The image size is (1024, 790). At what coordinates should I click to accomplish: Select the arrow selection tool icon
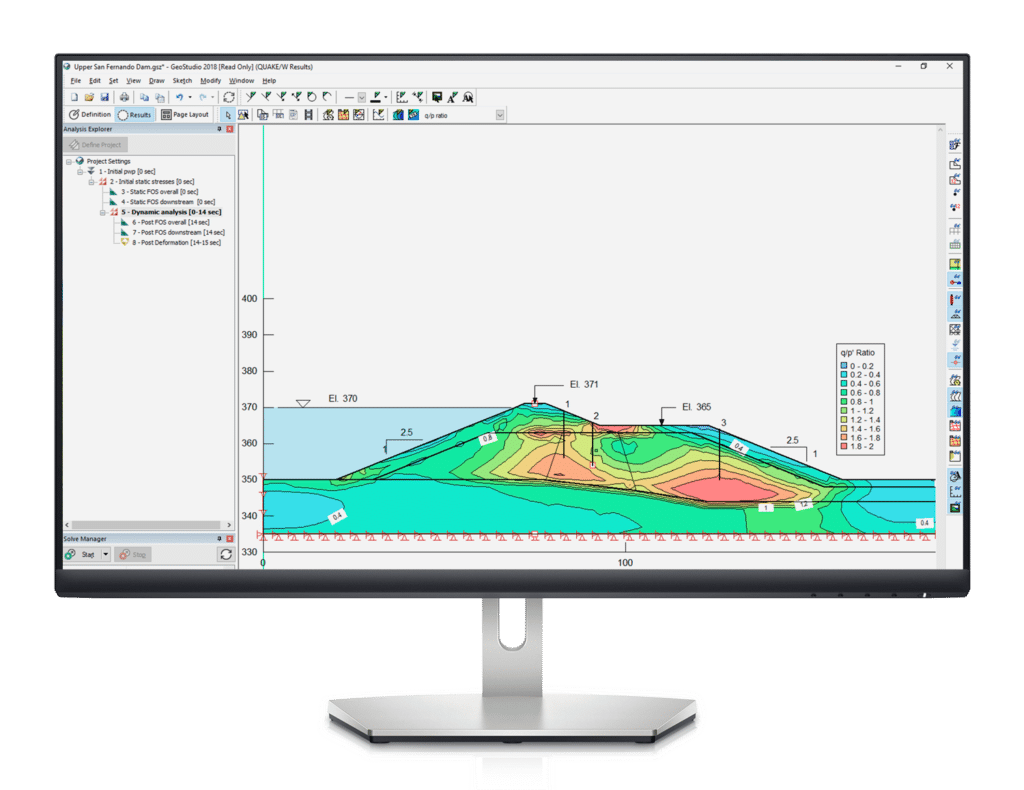[229, 114]
